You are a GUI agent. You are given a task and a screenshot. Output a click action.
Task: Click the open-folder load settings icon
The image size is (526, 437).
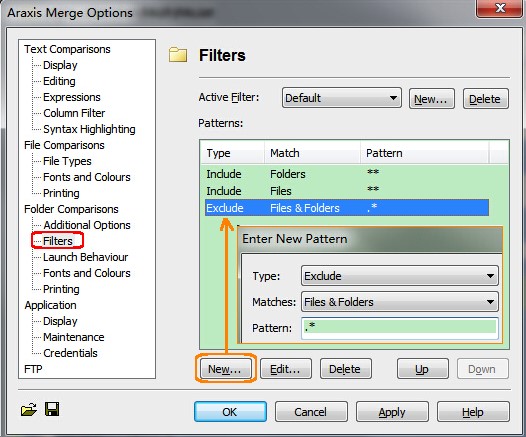pos(29,409)
